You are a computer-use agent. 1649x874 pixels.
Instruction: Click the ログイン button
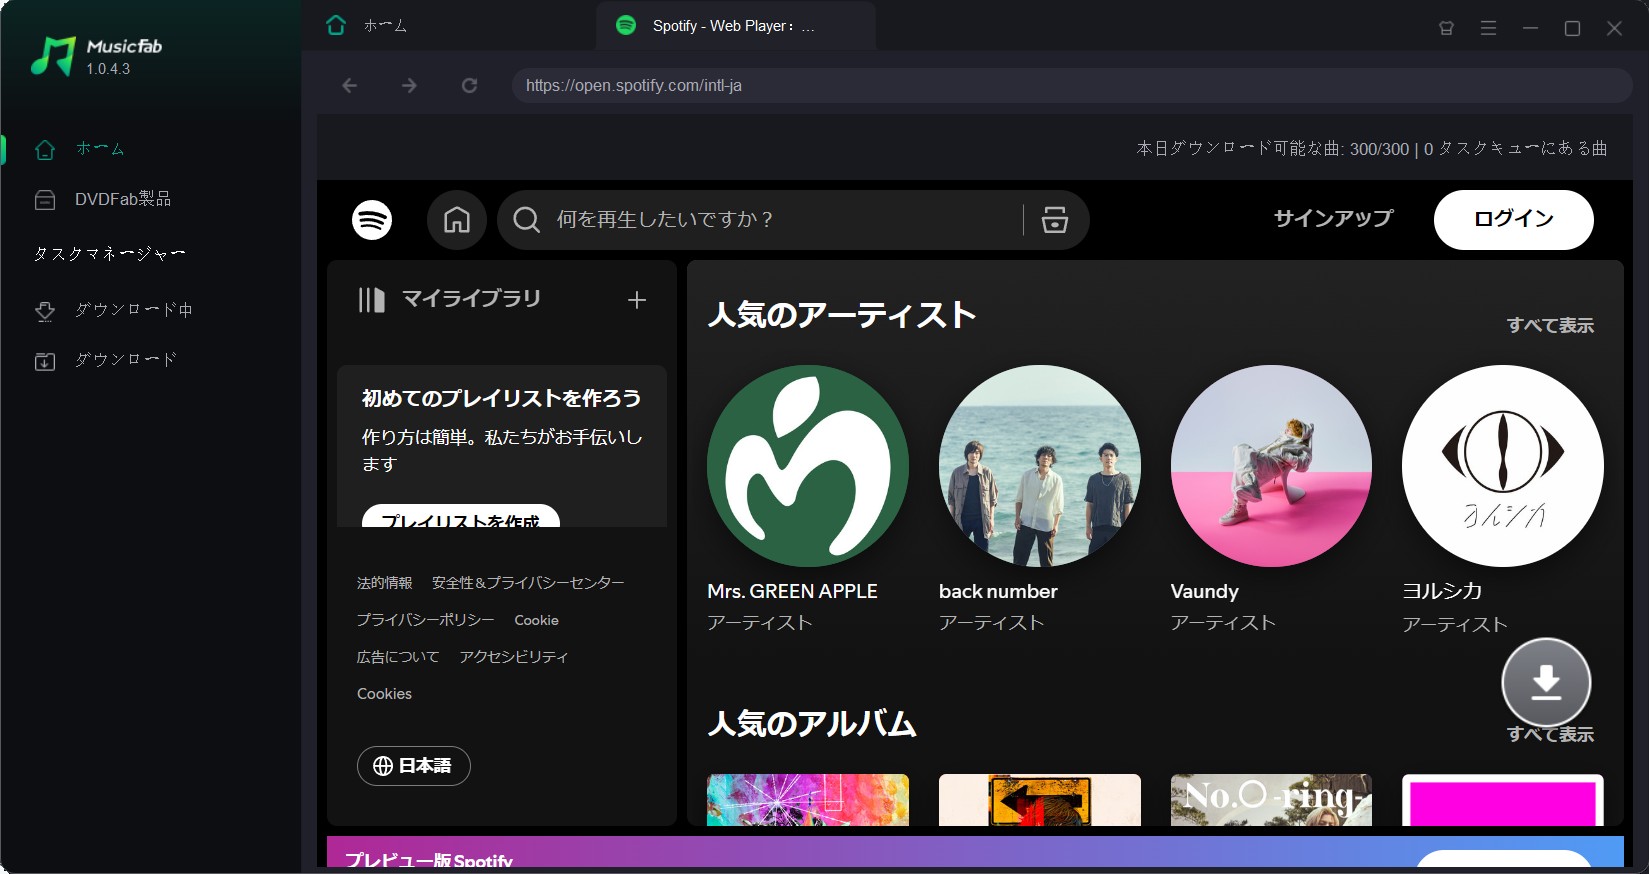[1513, 219]
